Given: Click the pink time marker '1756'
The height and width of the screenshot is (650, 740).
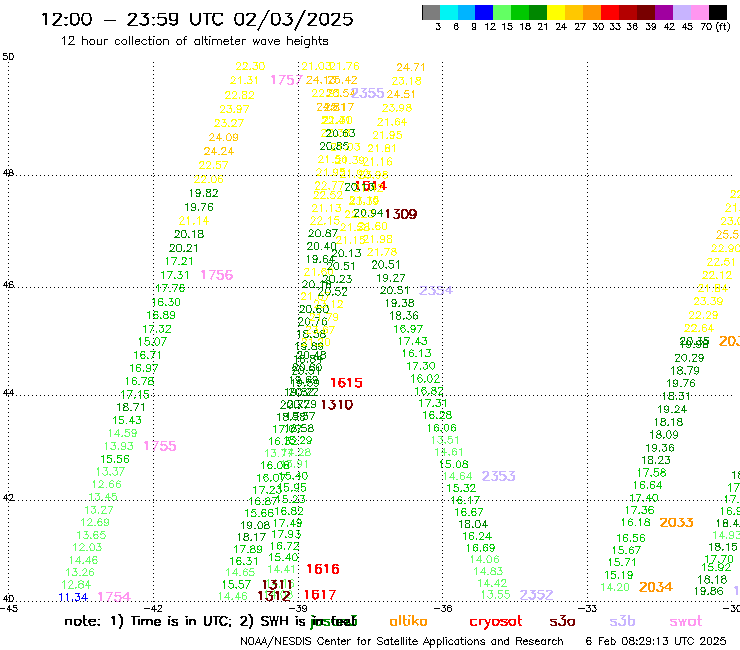Looking at the screenshot, I should coord(217,275).
